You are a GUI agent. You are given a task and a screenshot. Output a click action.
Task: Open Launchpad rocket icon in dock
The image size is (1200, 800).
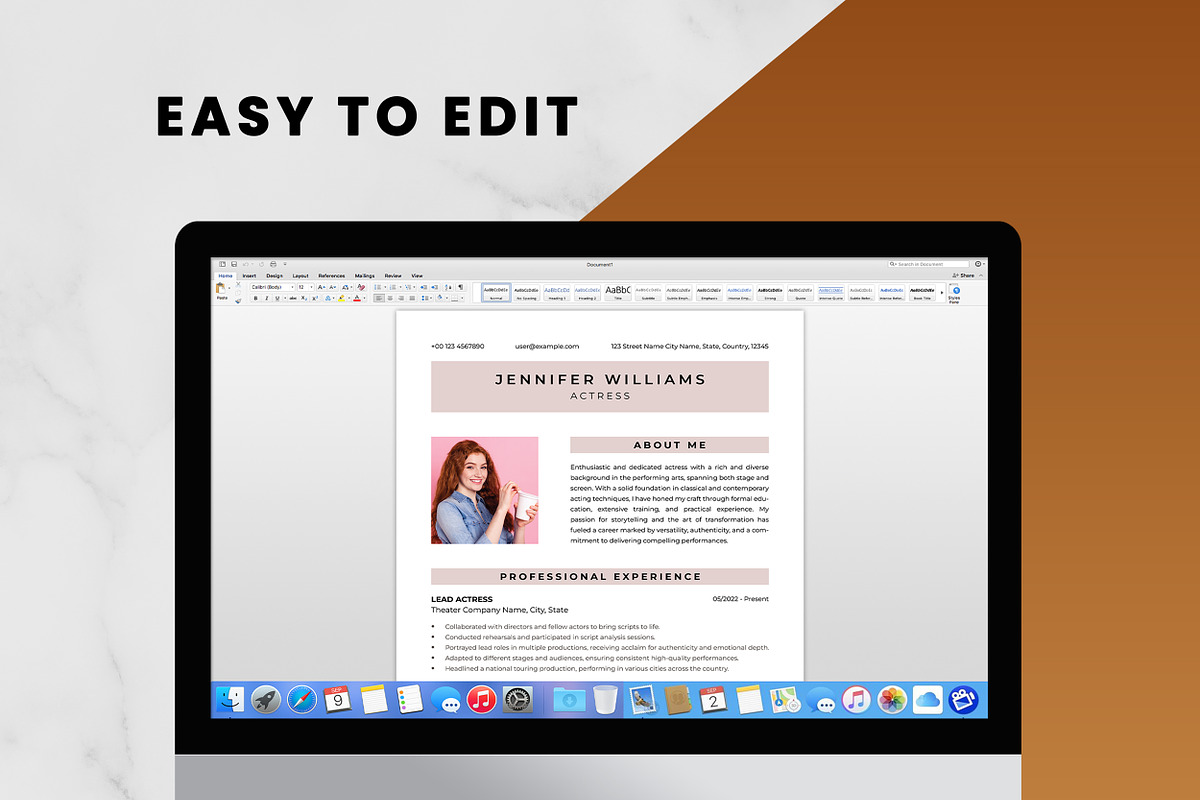pos(265,700)
